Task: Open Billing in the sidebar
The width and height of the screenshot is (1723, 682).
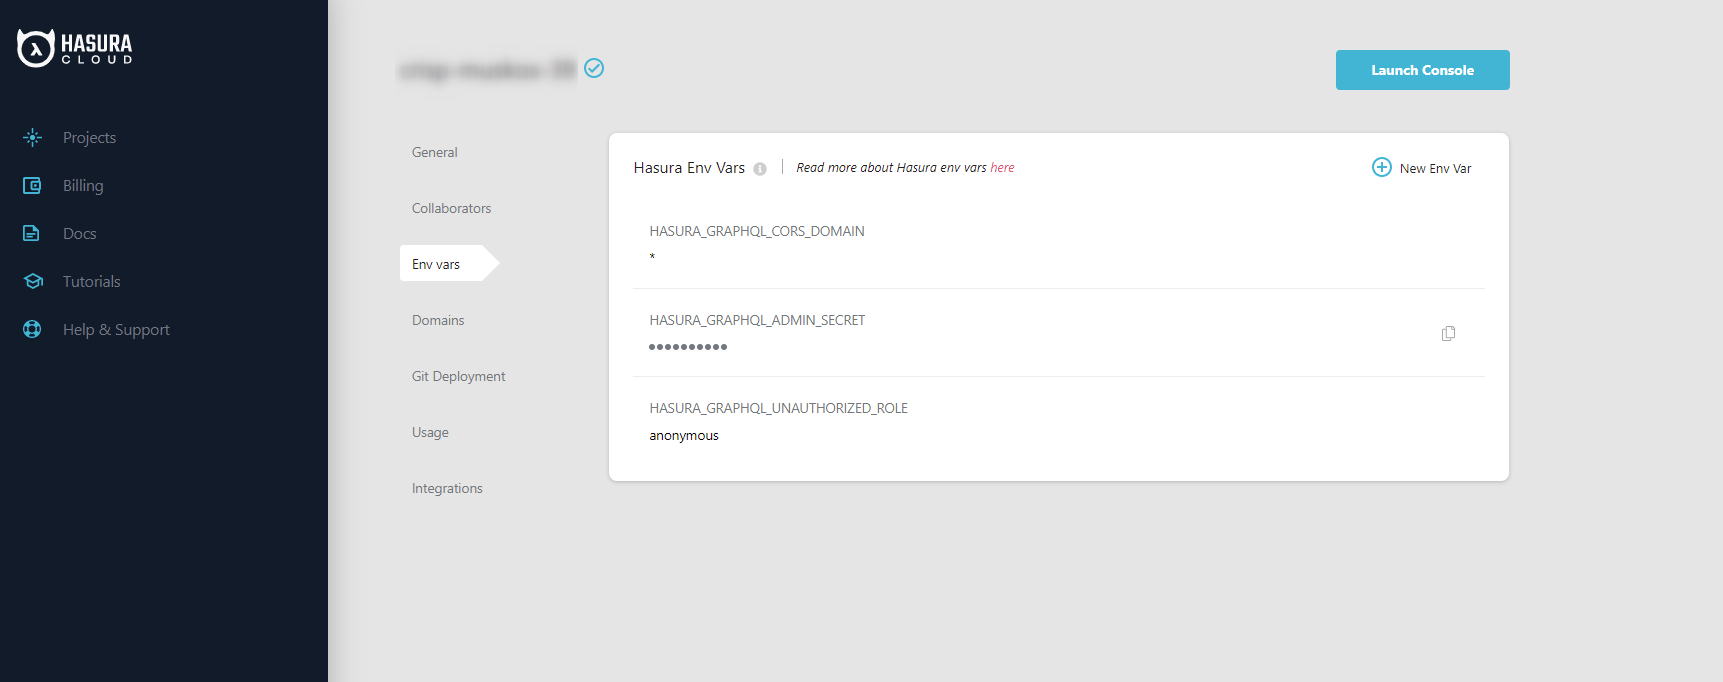Action: [x=83, y=185]
